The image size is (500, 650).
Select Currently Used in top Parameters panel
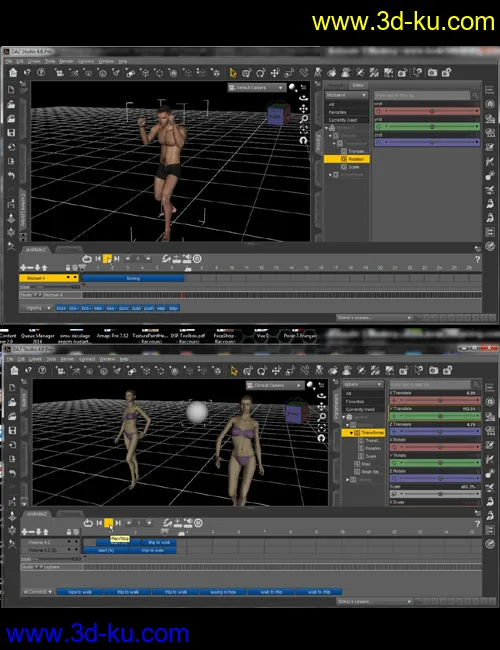pos(343,120)
